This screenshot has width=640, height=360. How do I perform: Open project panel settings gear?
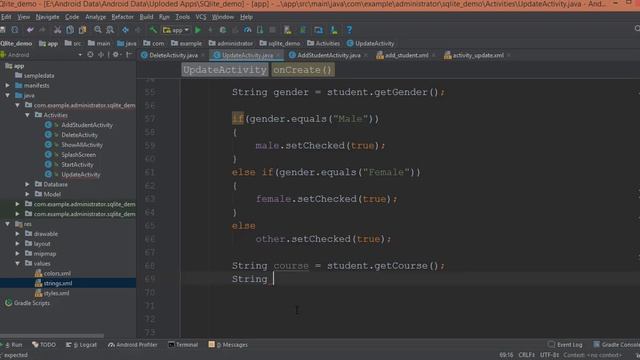[116, 55]
